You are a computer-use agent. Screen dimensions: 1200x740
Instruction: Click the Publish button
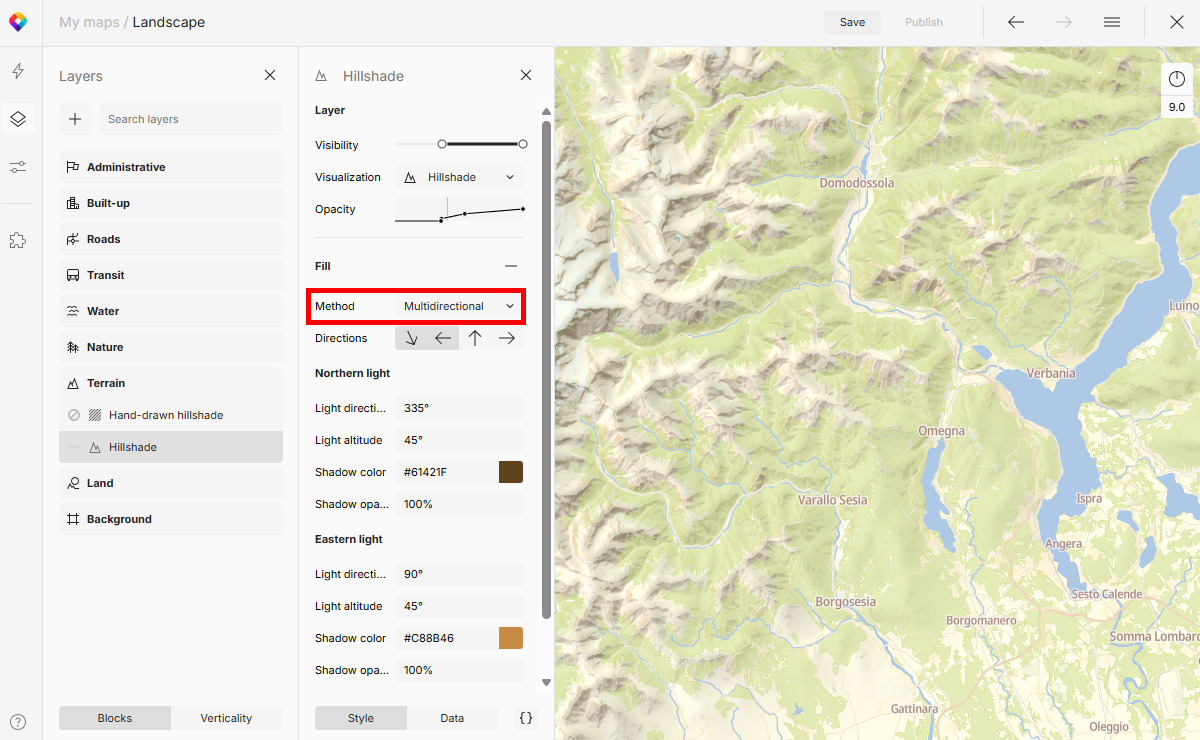(x=923, y=21)
